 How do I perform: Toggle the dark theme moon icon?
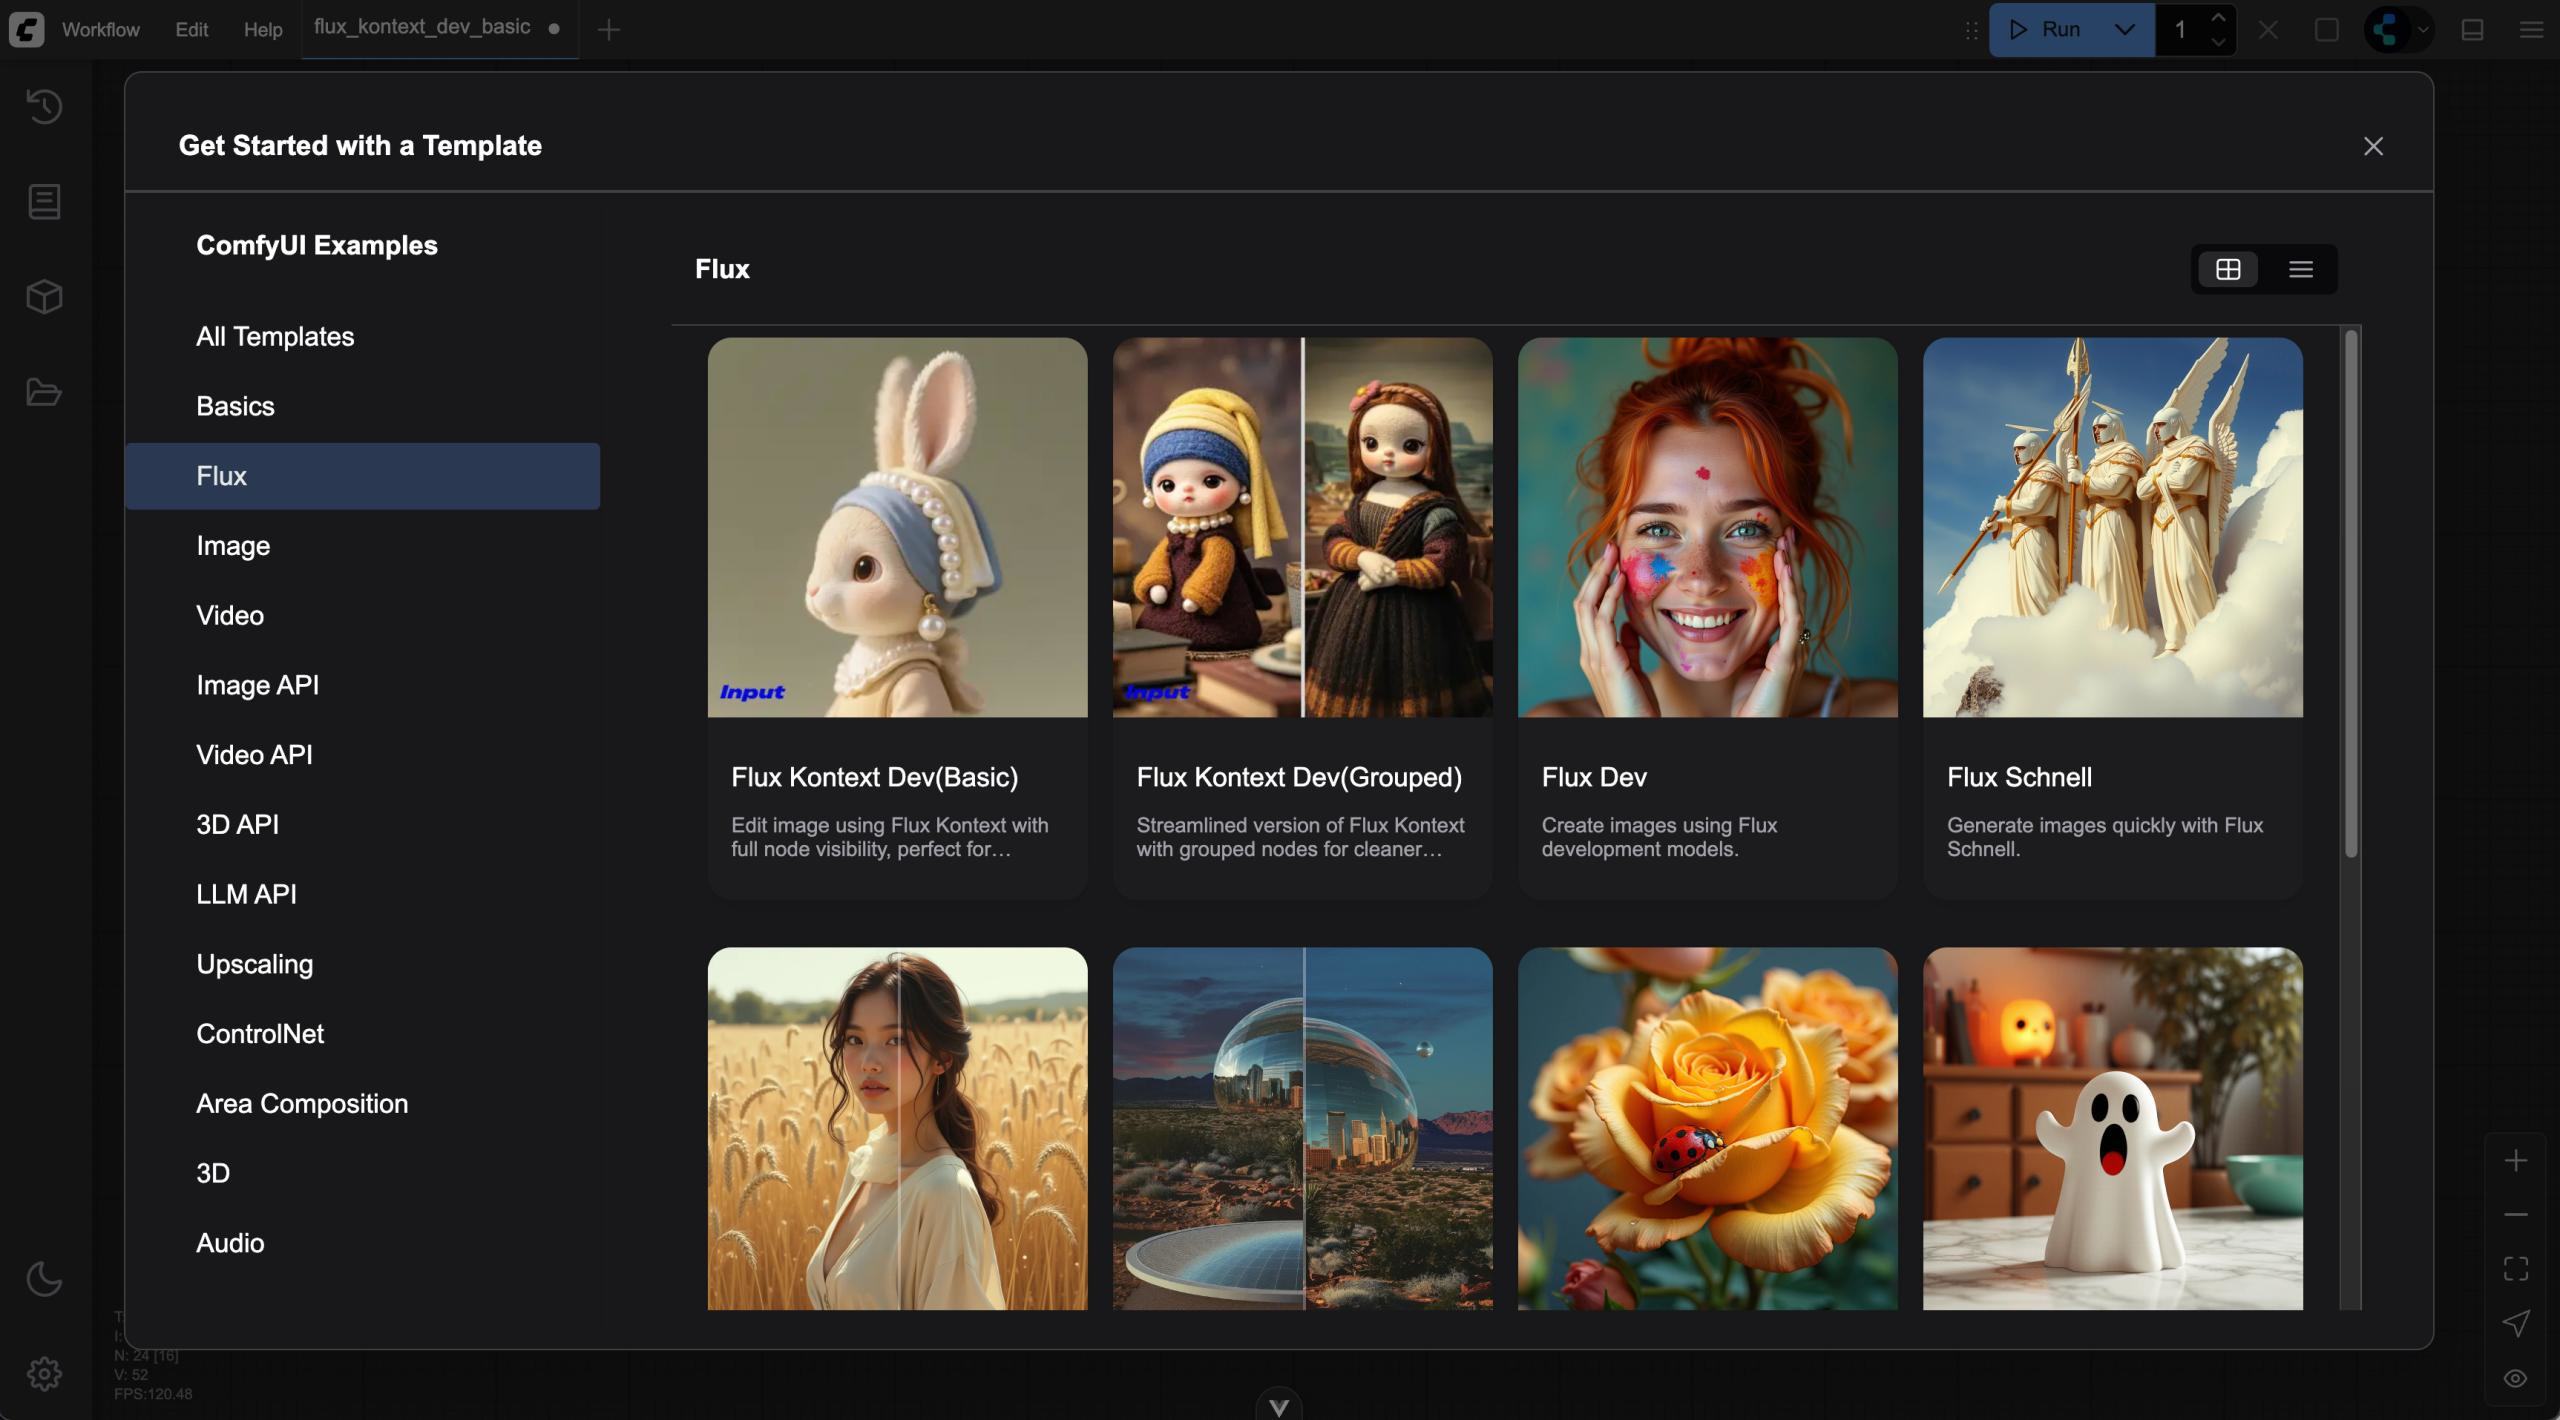point(44,1279)
